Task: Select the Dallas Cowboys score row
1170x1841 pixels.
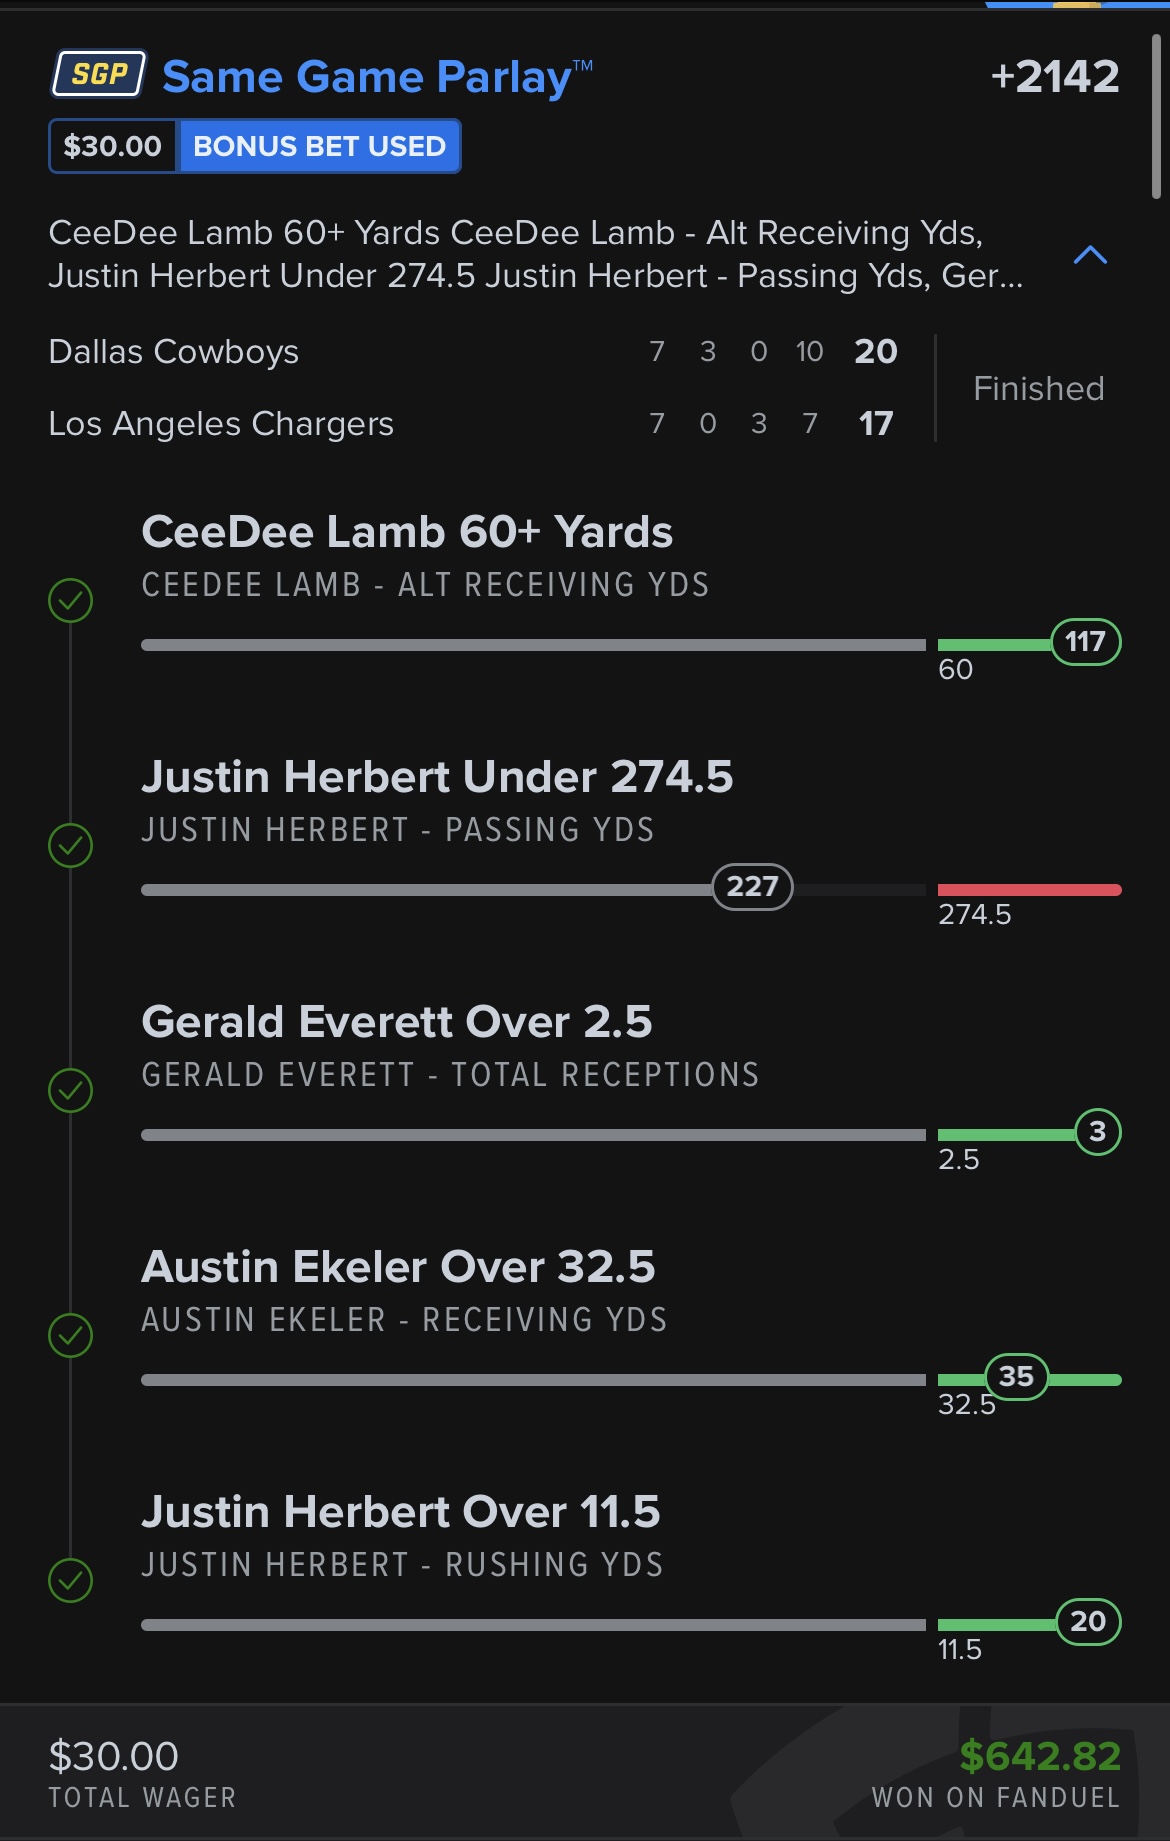Action: [x=473, y=352]
